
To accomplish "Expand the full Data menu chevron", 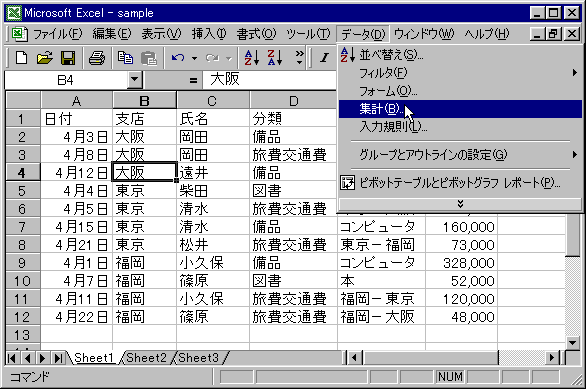I will [460, 204].
